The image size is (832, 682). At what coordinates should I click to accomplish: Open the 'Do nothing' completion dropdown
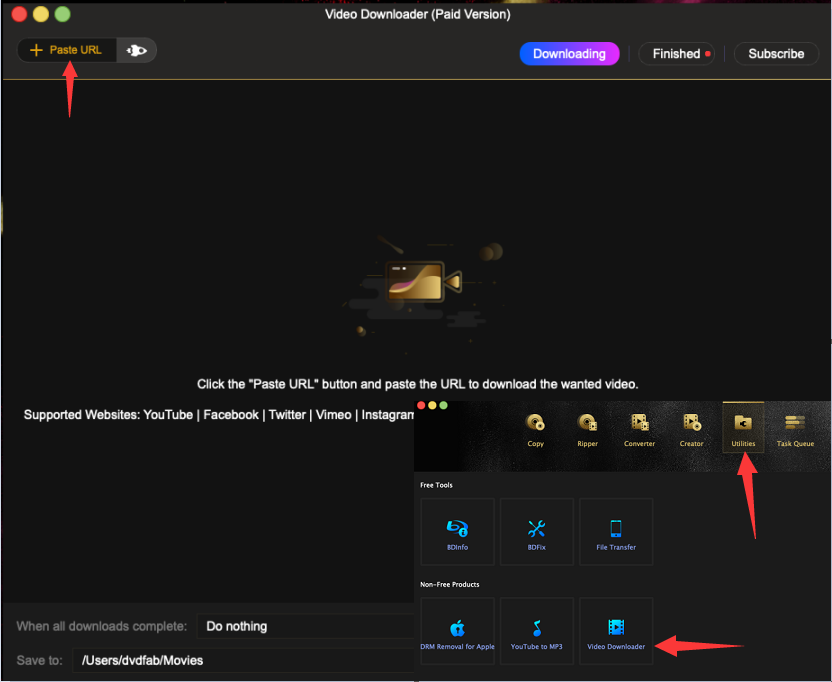pos(305,626)
